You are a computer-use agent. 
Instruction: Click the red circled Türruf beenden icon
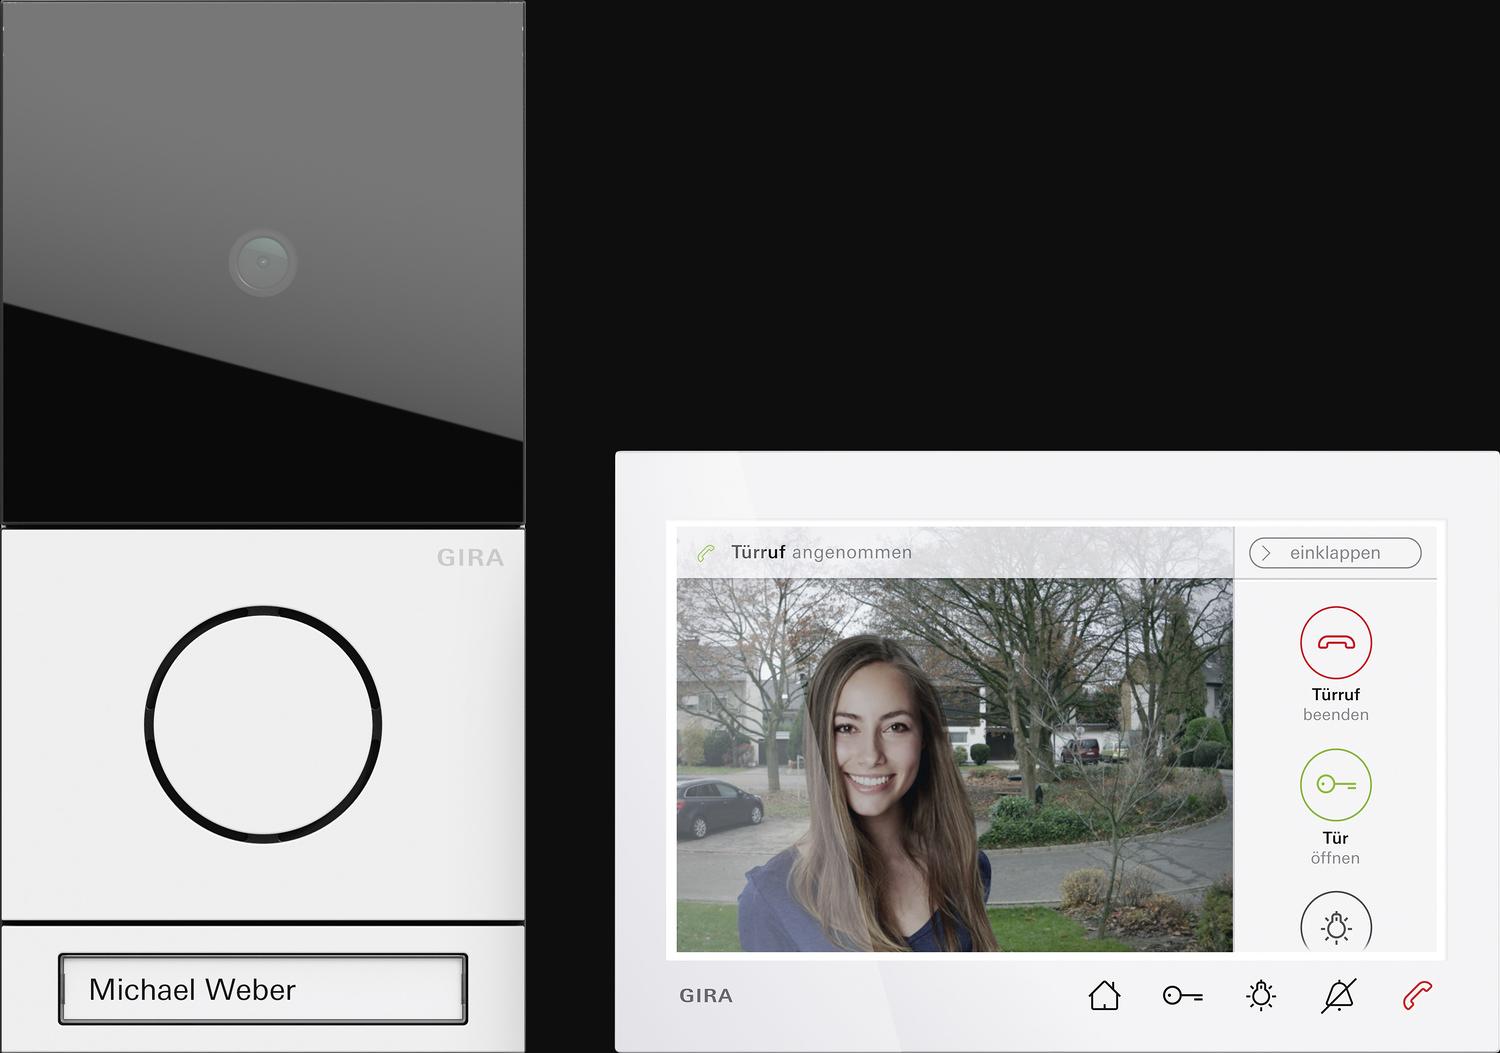pos(1335,642)
